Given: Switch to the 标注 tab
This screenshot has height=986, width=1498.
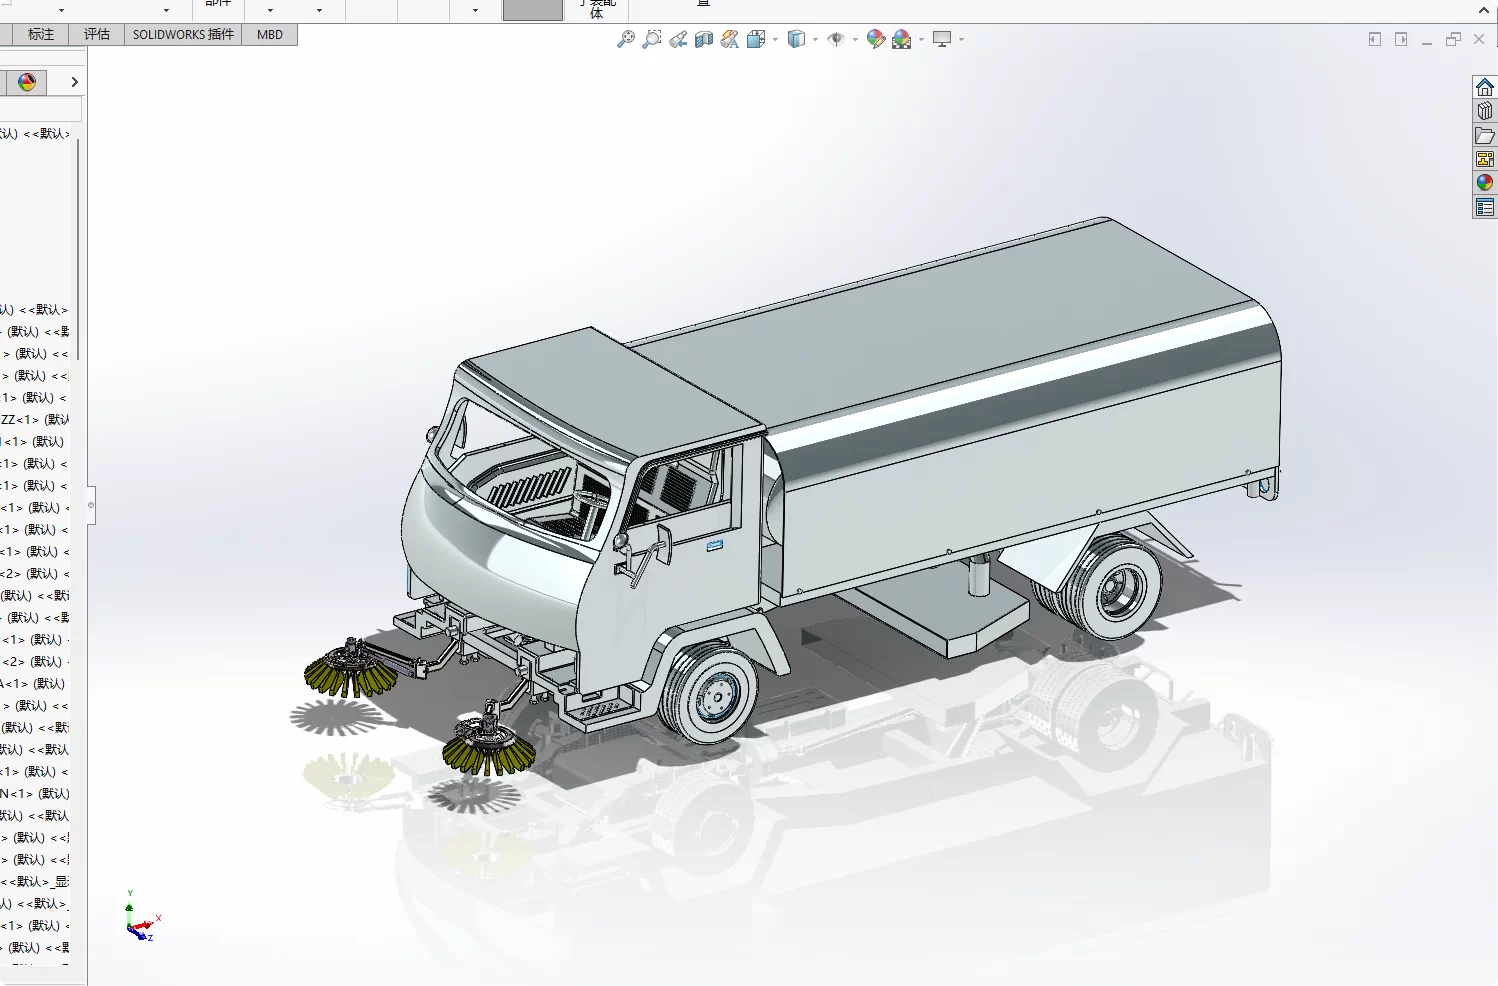Looking at the screenshot, I should click(41, 34).
